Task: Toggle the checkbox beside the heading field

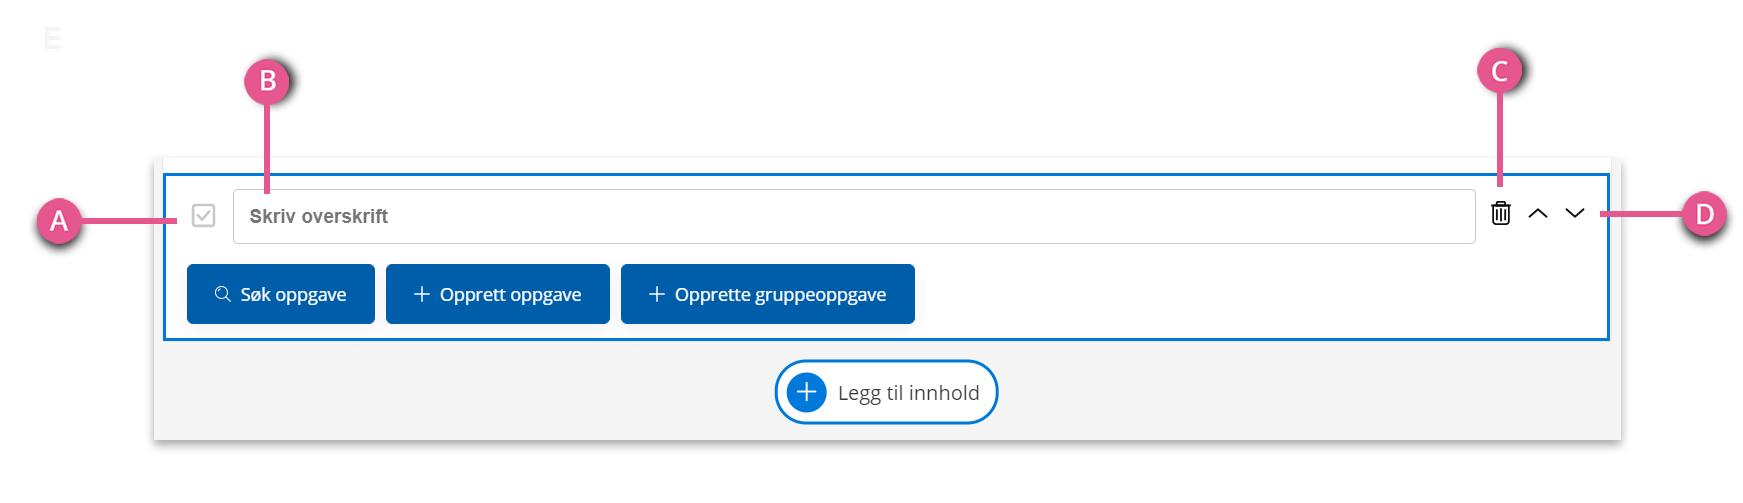Action: (x=203, y=216)
